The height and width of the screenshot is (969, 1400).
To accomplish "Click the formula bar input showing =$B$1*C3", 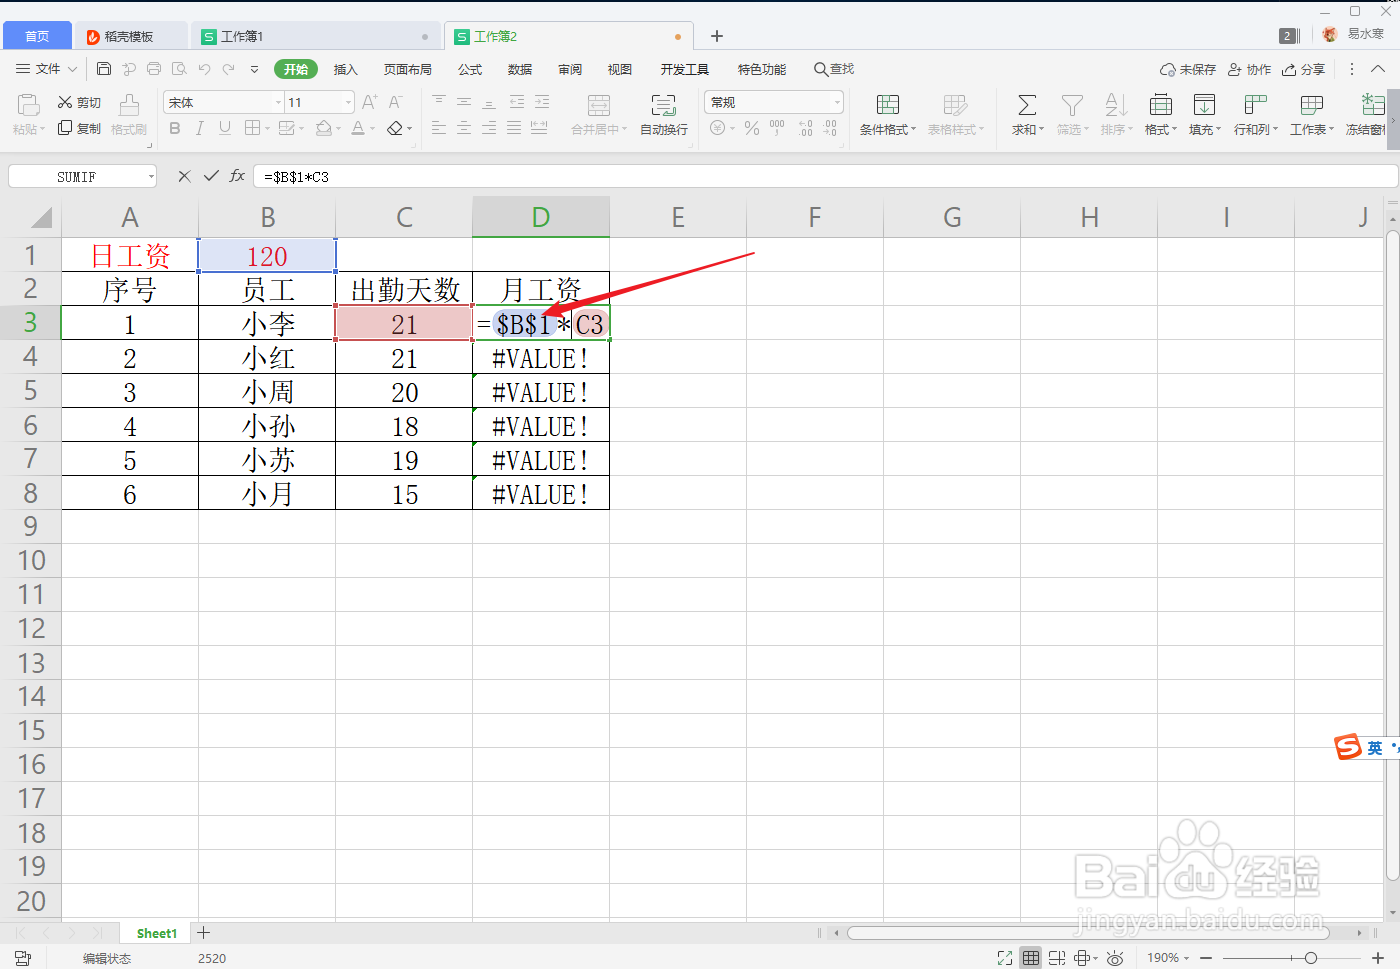I will coord(826,176).
